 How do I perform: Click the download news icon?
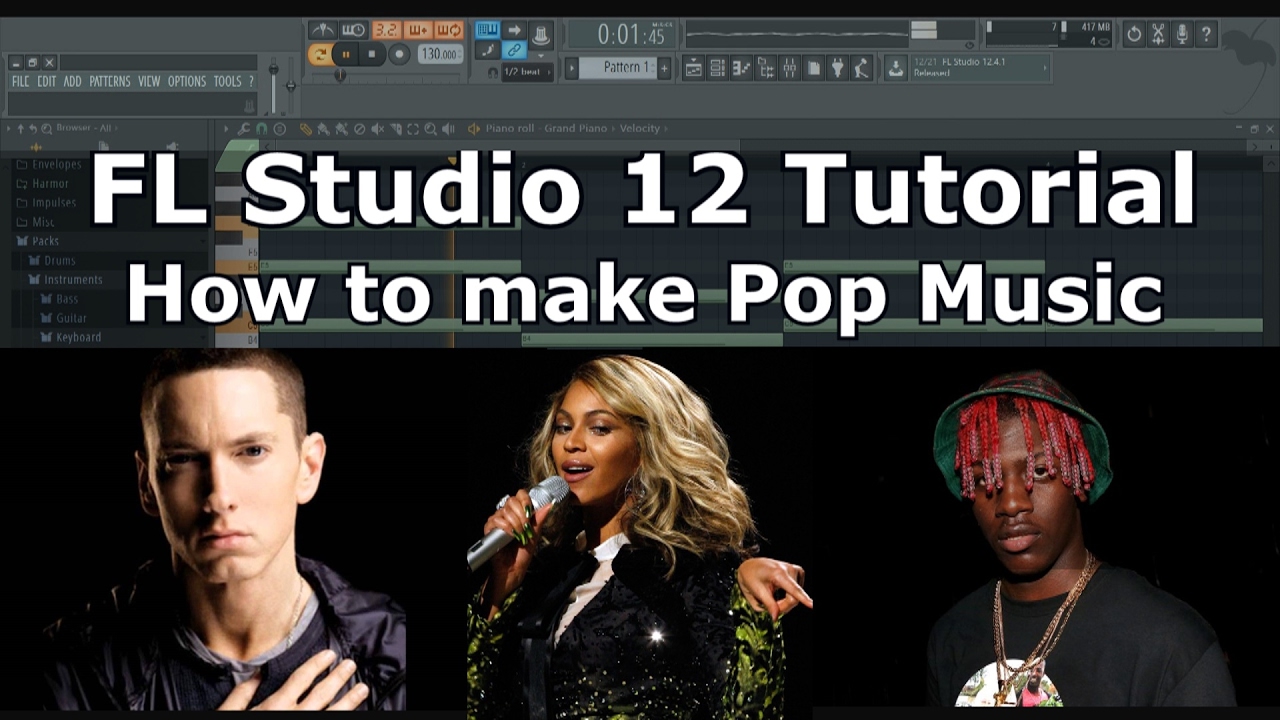pos(895,67)
